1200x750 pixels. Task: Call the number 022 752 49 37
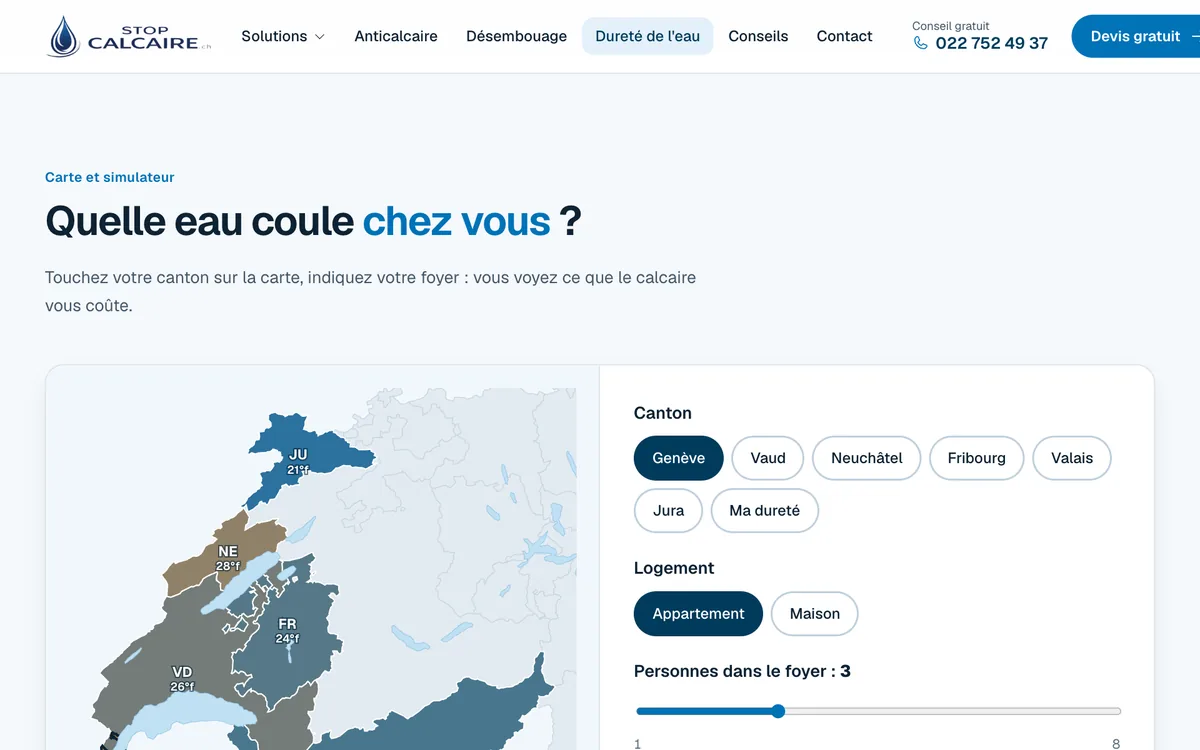click(992, 43)
